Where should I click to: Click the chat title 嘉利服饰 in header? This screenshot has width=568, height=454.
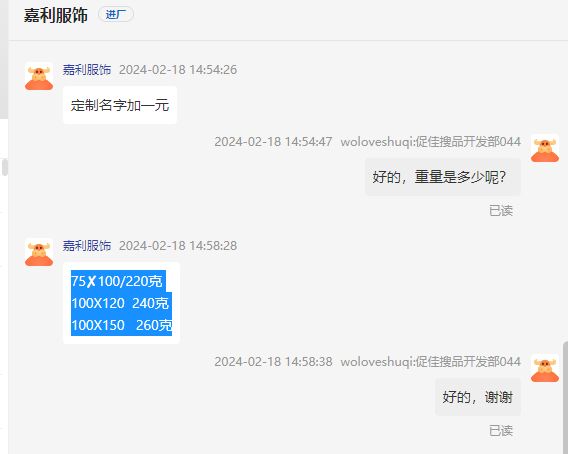point(56,15)
